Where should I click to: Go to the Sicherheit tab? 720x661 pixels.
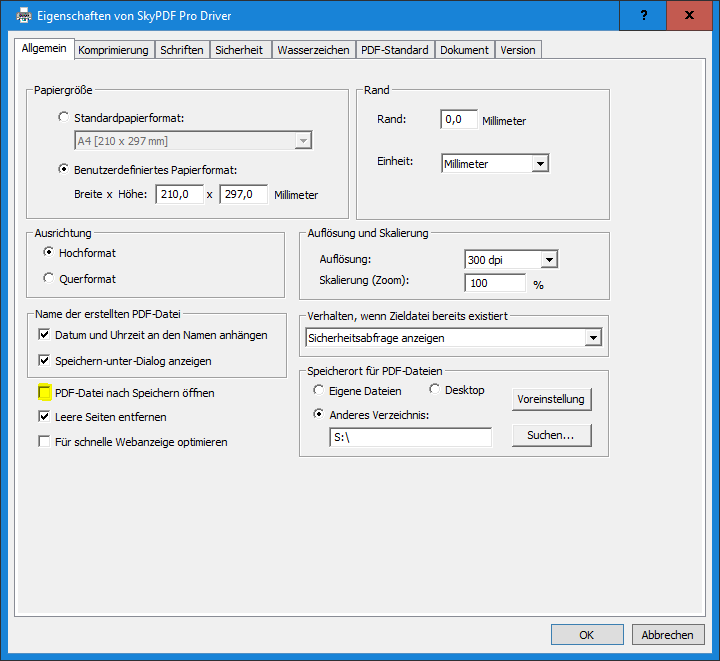pos(239,50)
